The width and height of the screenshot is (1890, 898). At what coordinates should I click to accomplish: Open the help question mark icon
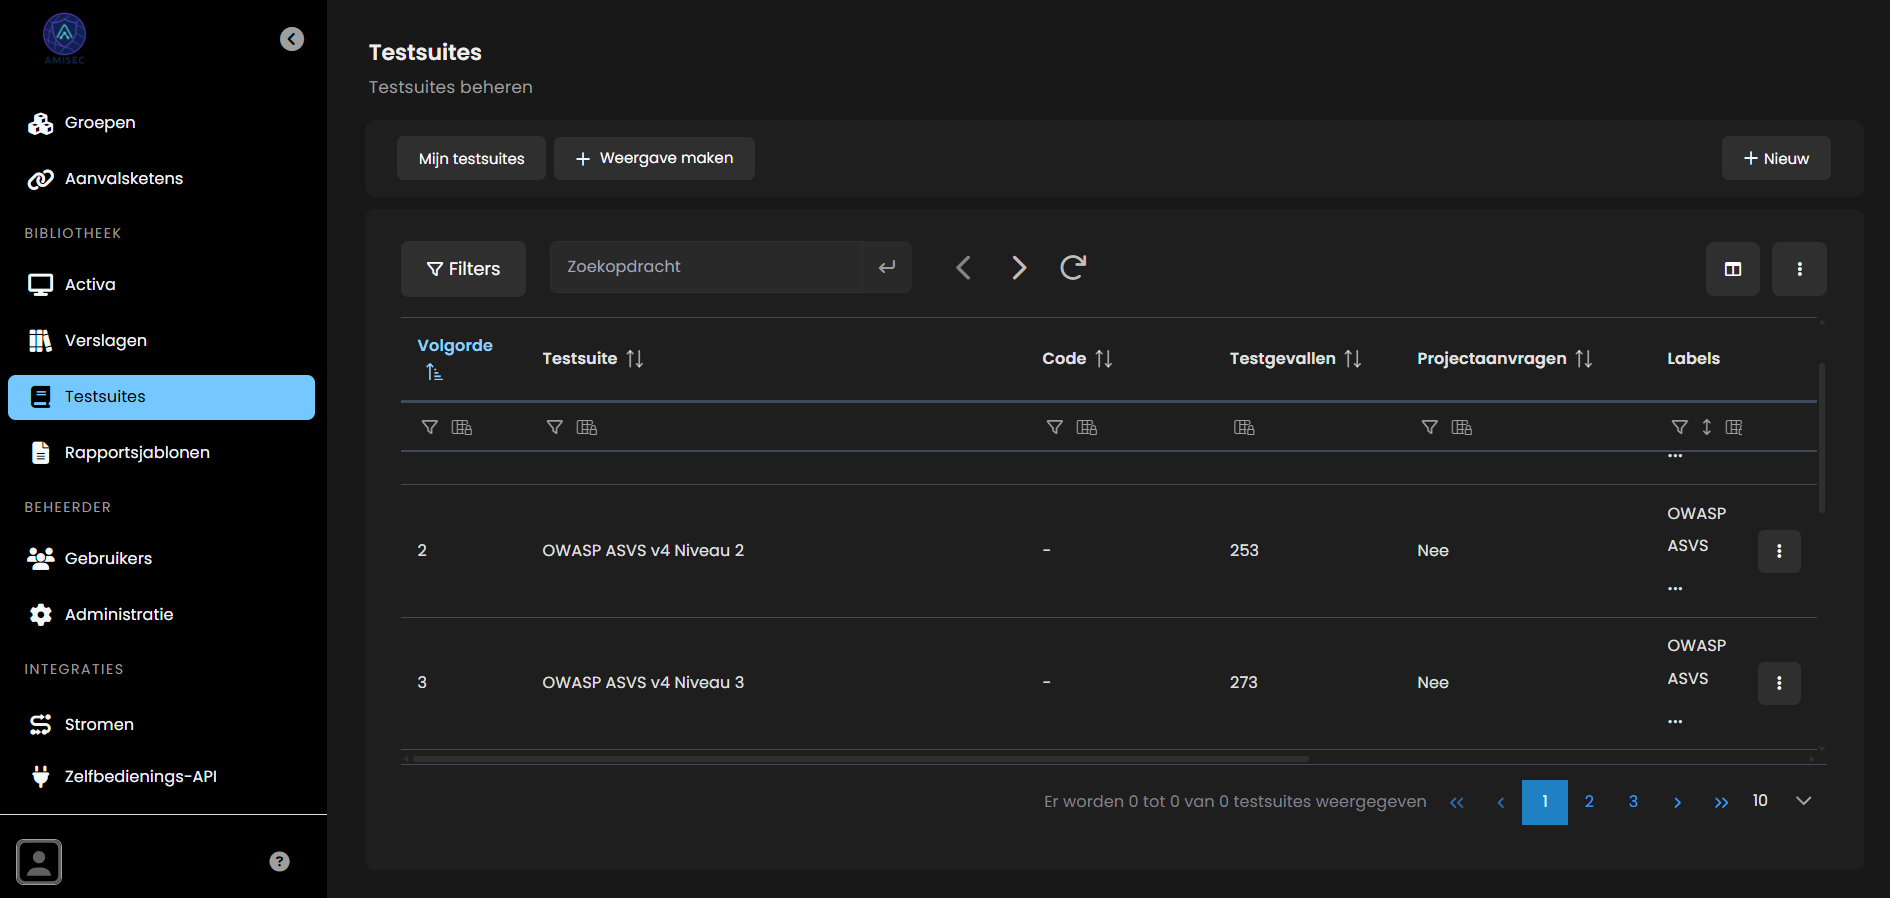pyautogui.click(x=279, y=861)
